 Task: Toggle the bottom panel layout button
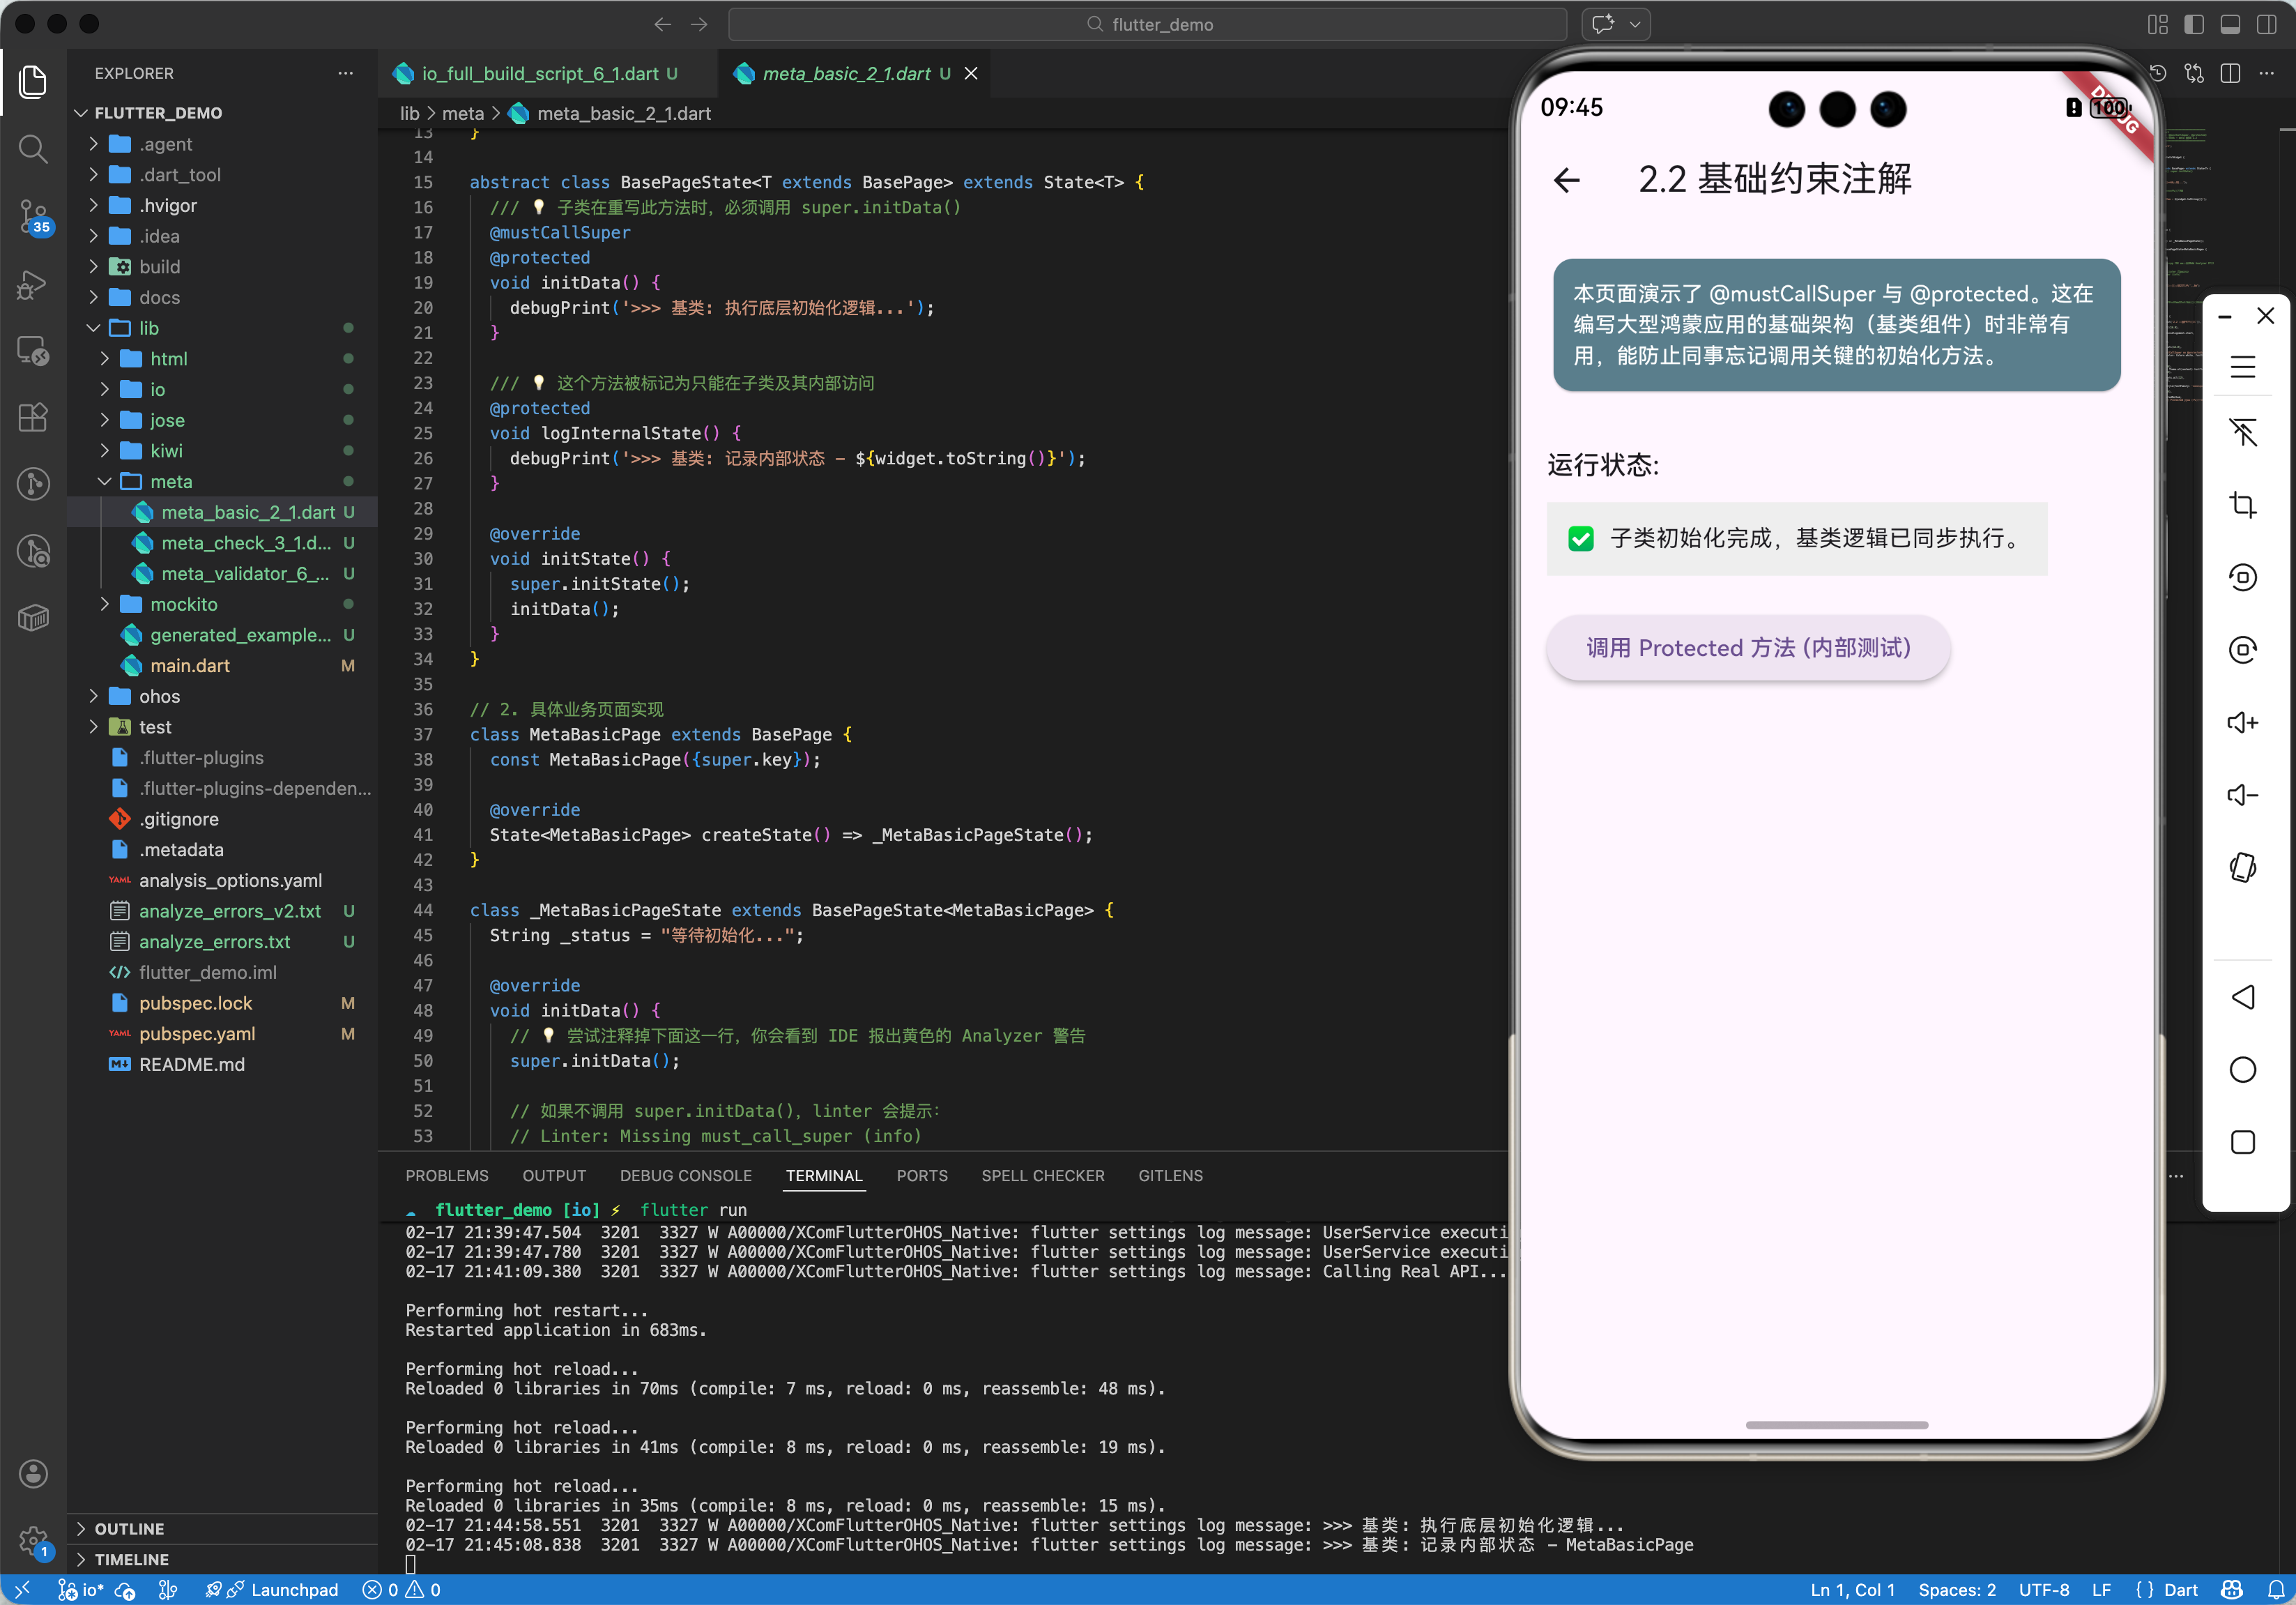pyautogui.click(x=2230, y=25)
